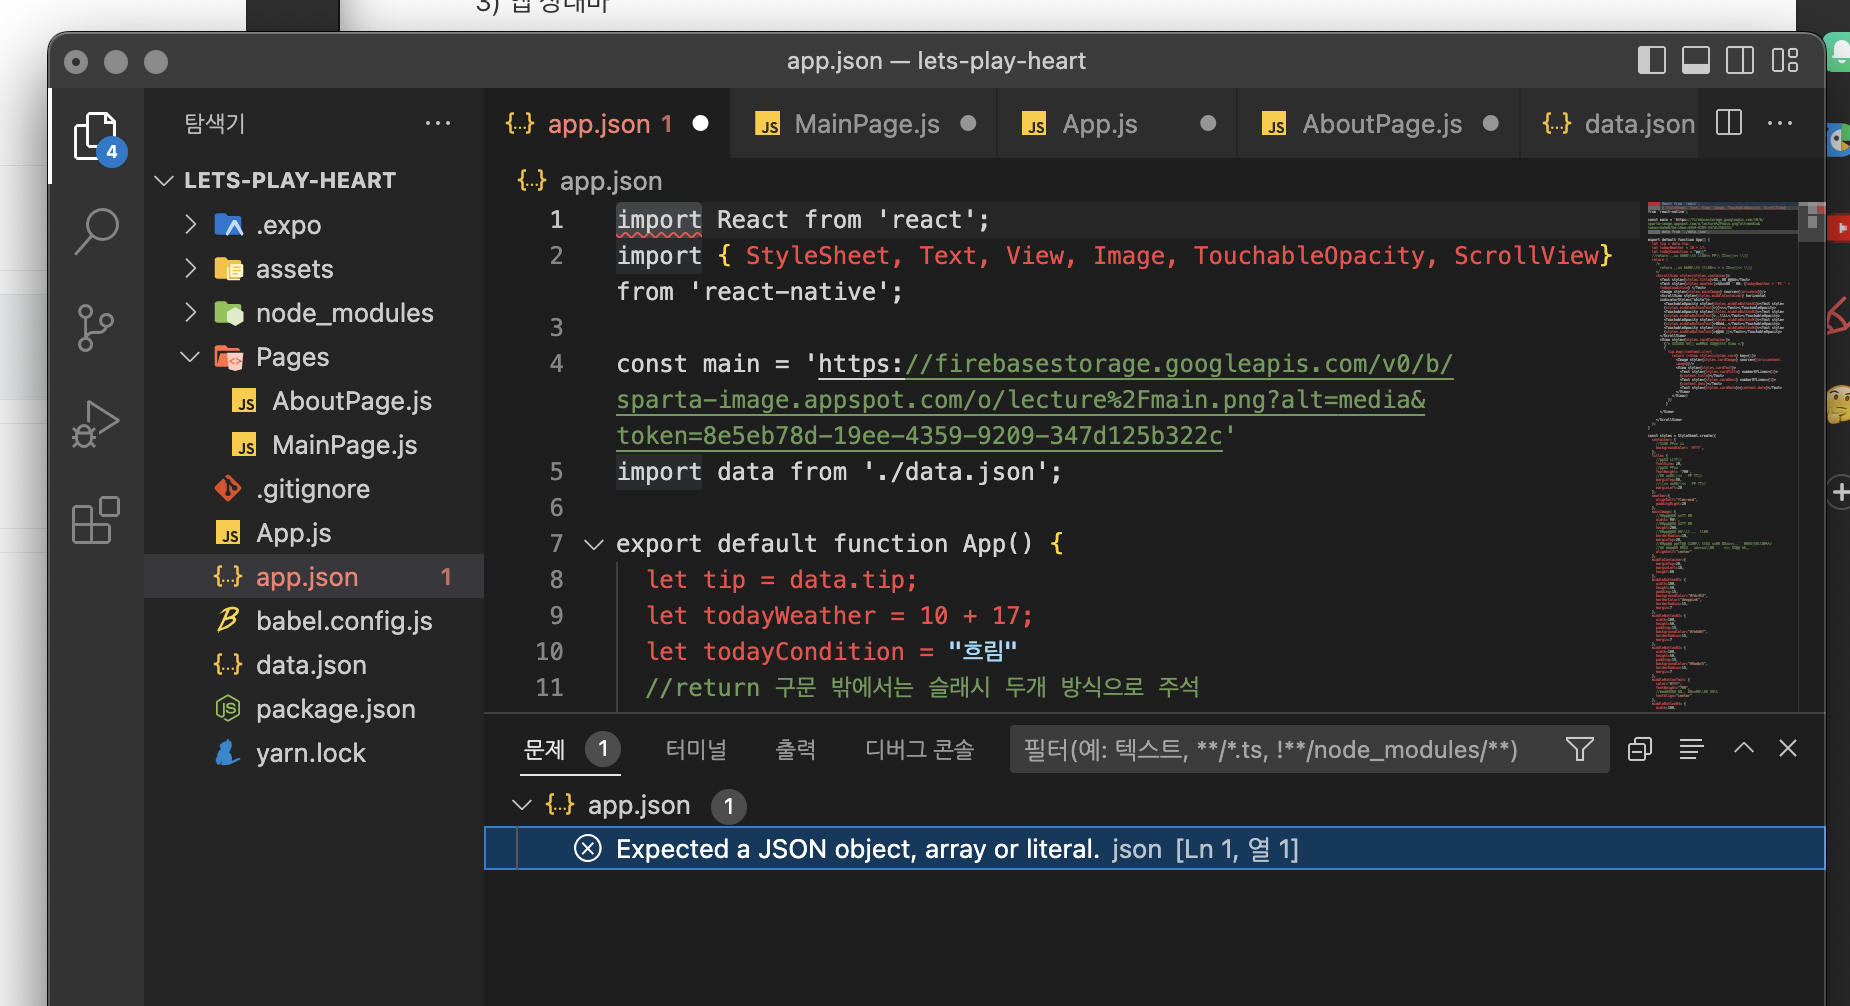This screenshot has width=1850, height=1006.
Task: Open App.js in the file tree
Action: click(314, 533)
